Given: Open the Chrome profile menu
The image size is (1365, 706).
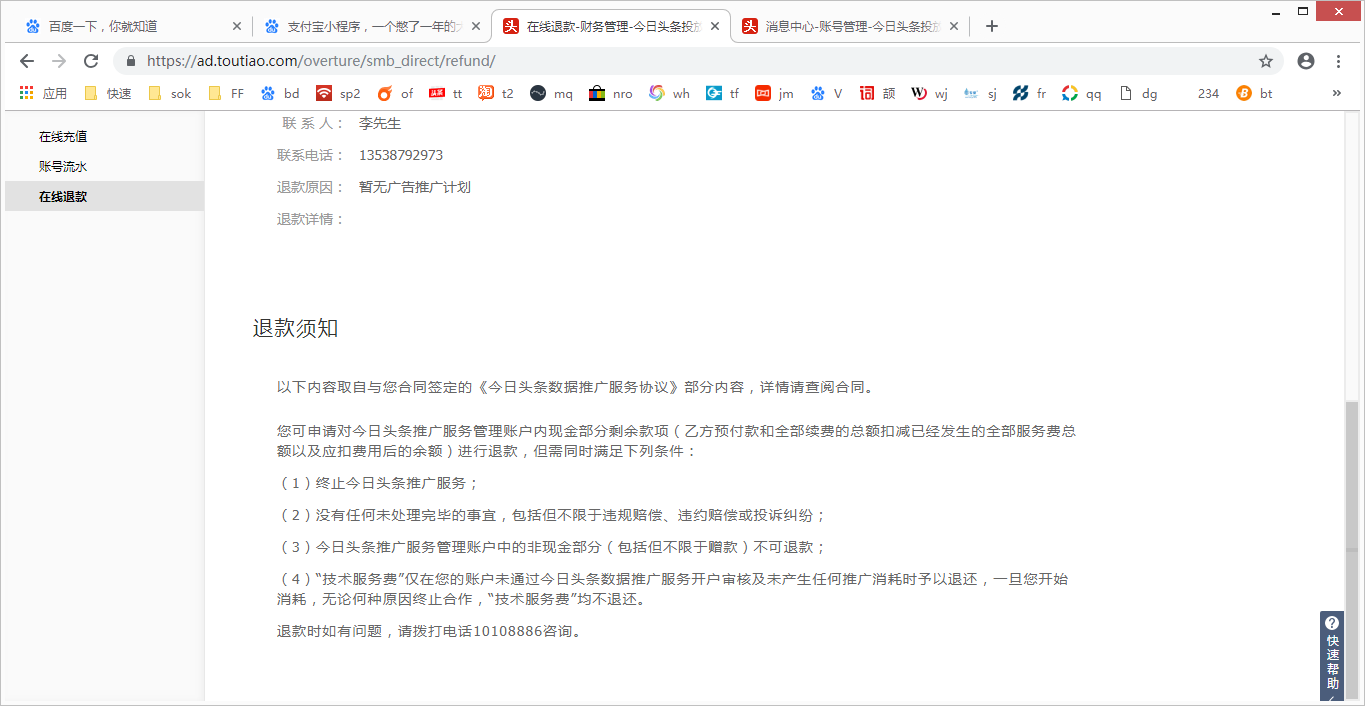Looking at the screenshot, I should [1306, 61].
